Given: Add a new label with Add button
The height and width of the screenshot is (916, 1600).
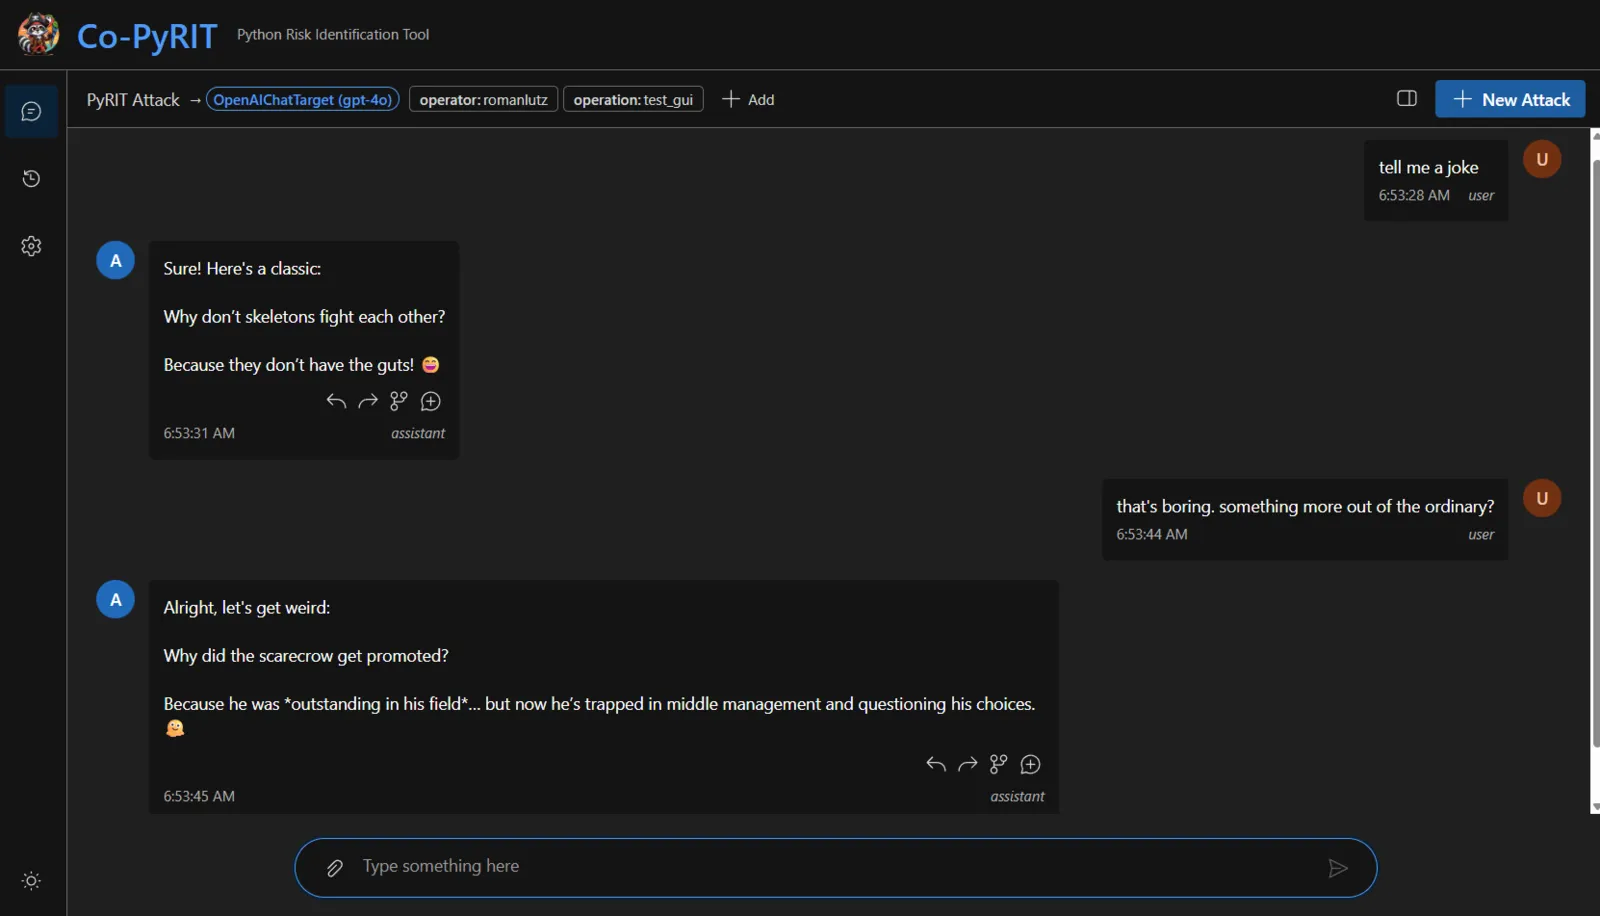Looking at the screenshot, I should click(x=748, y=99).
